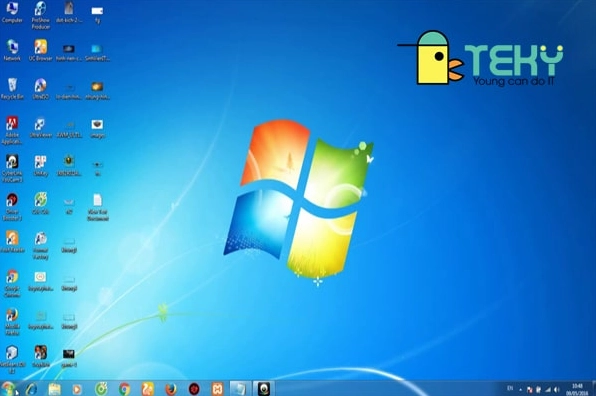
Task: Click the Windows Start button
Action: click(x=8, y=389)
